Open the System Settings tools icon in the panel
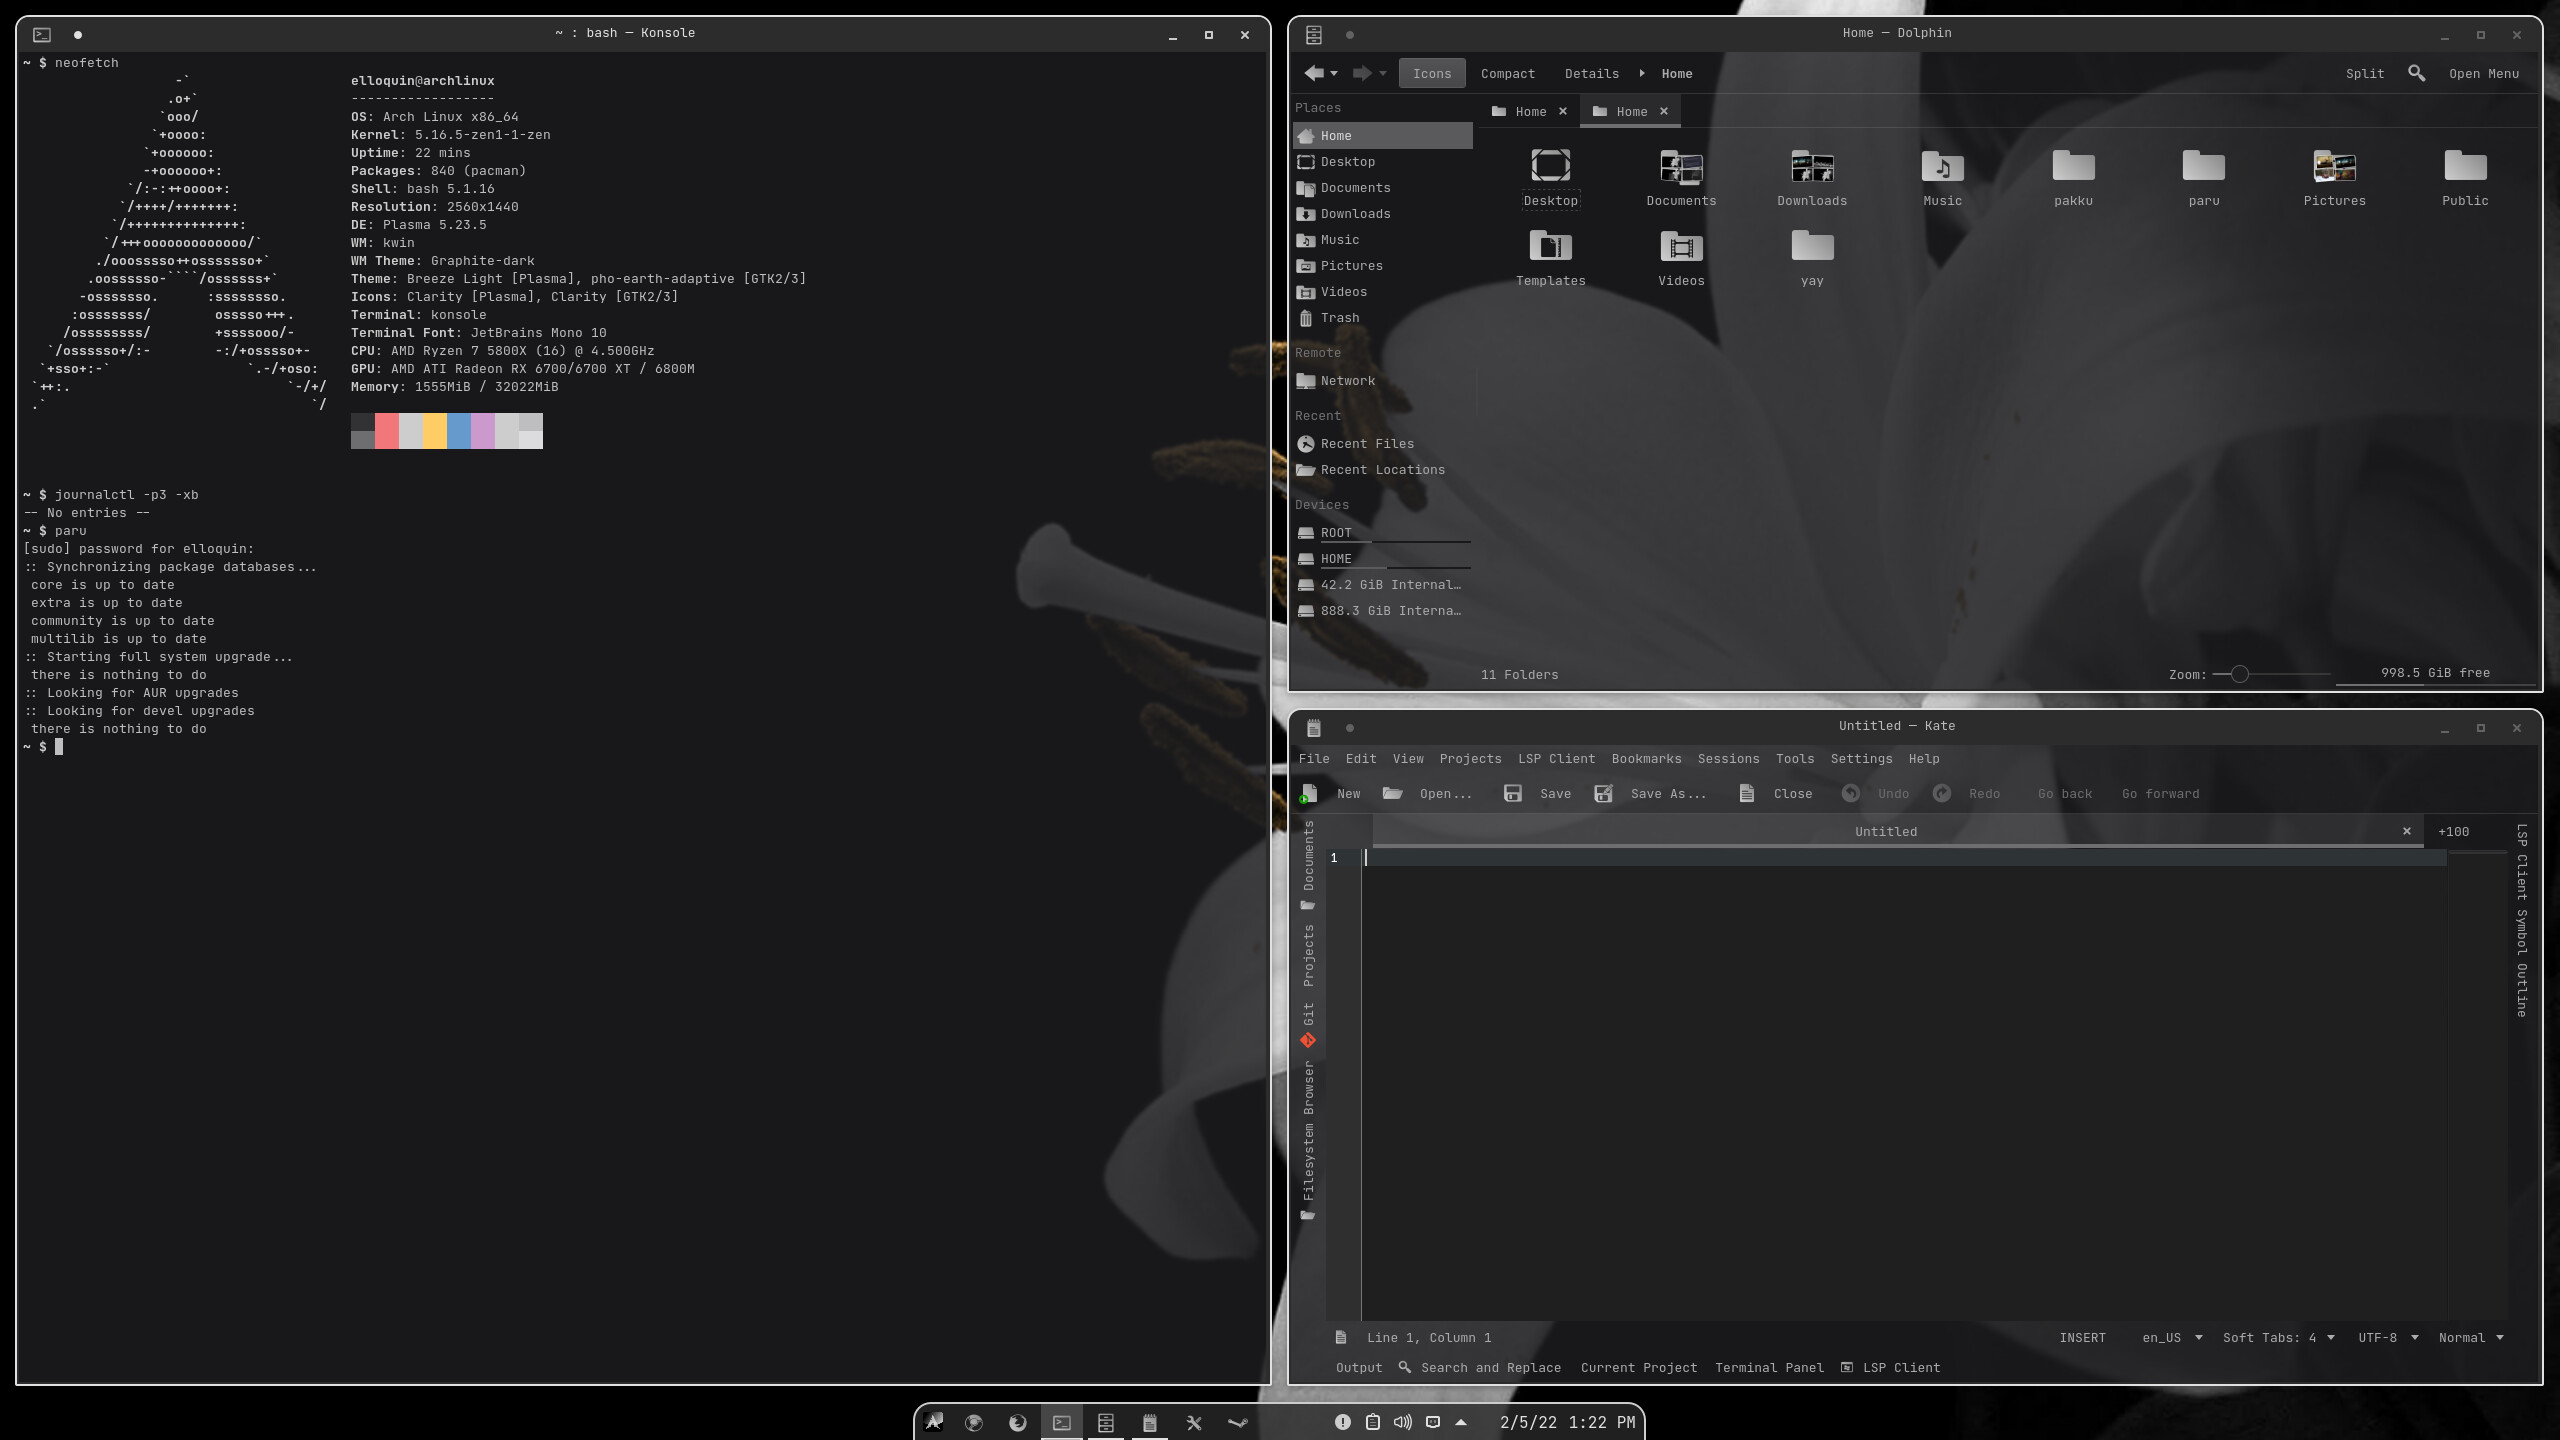 (x=1194, y=1422)
